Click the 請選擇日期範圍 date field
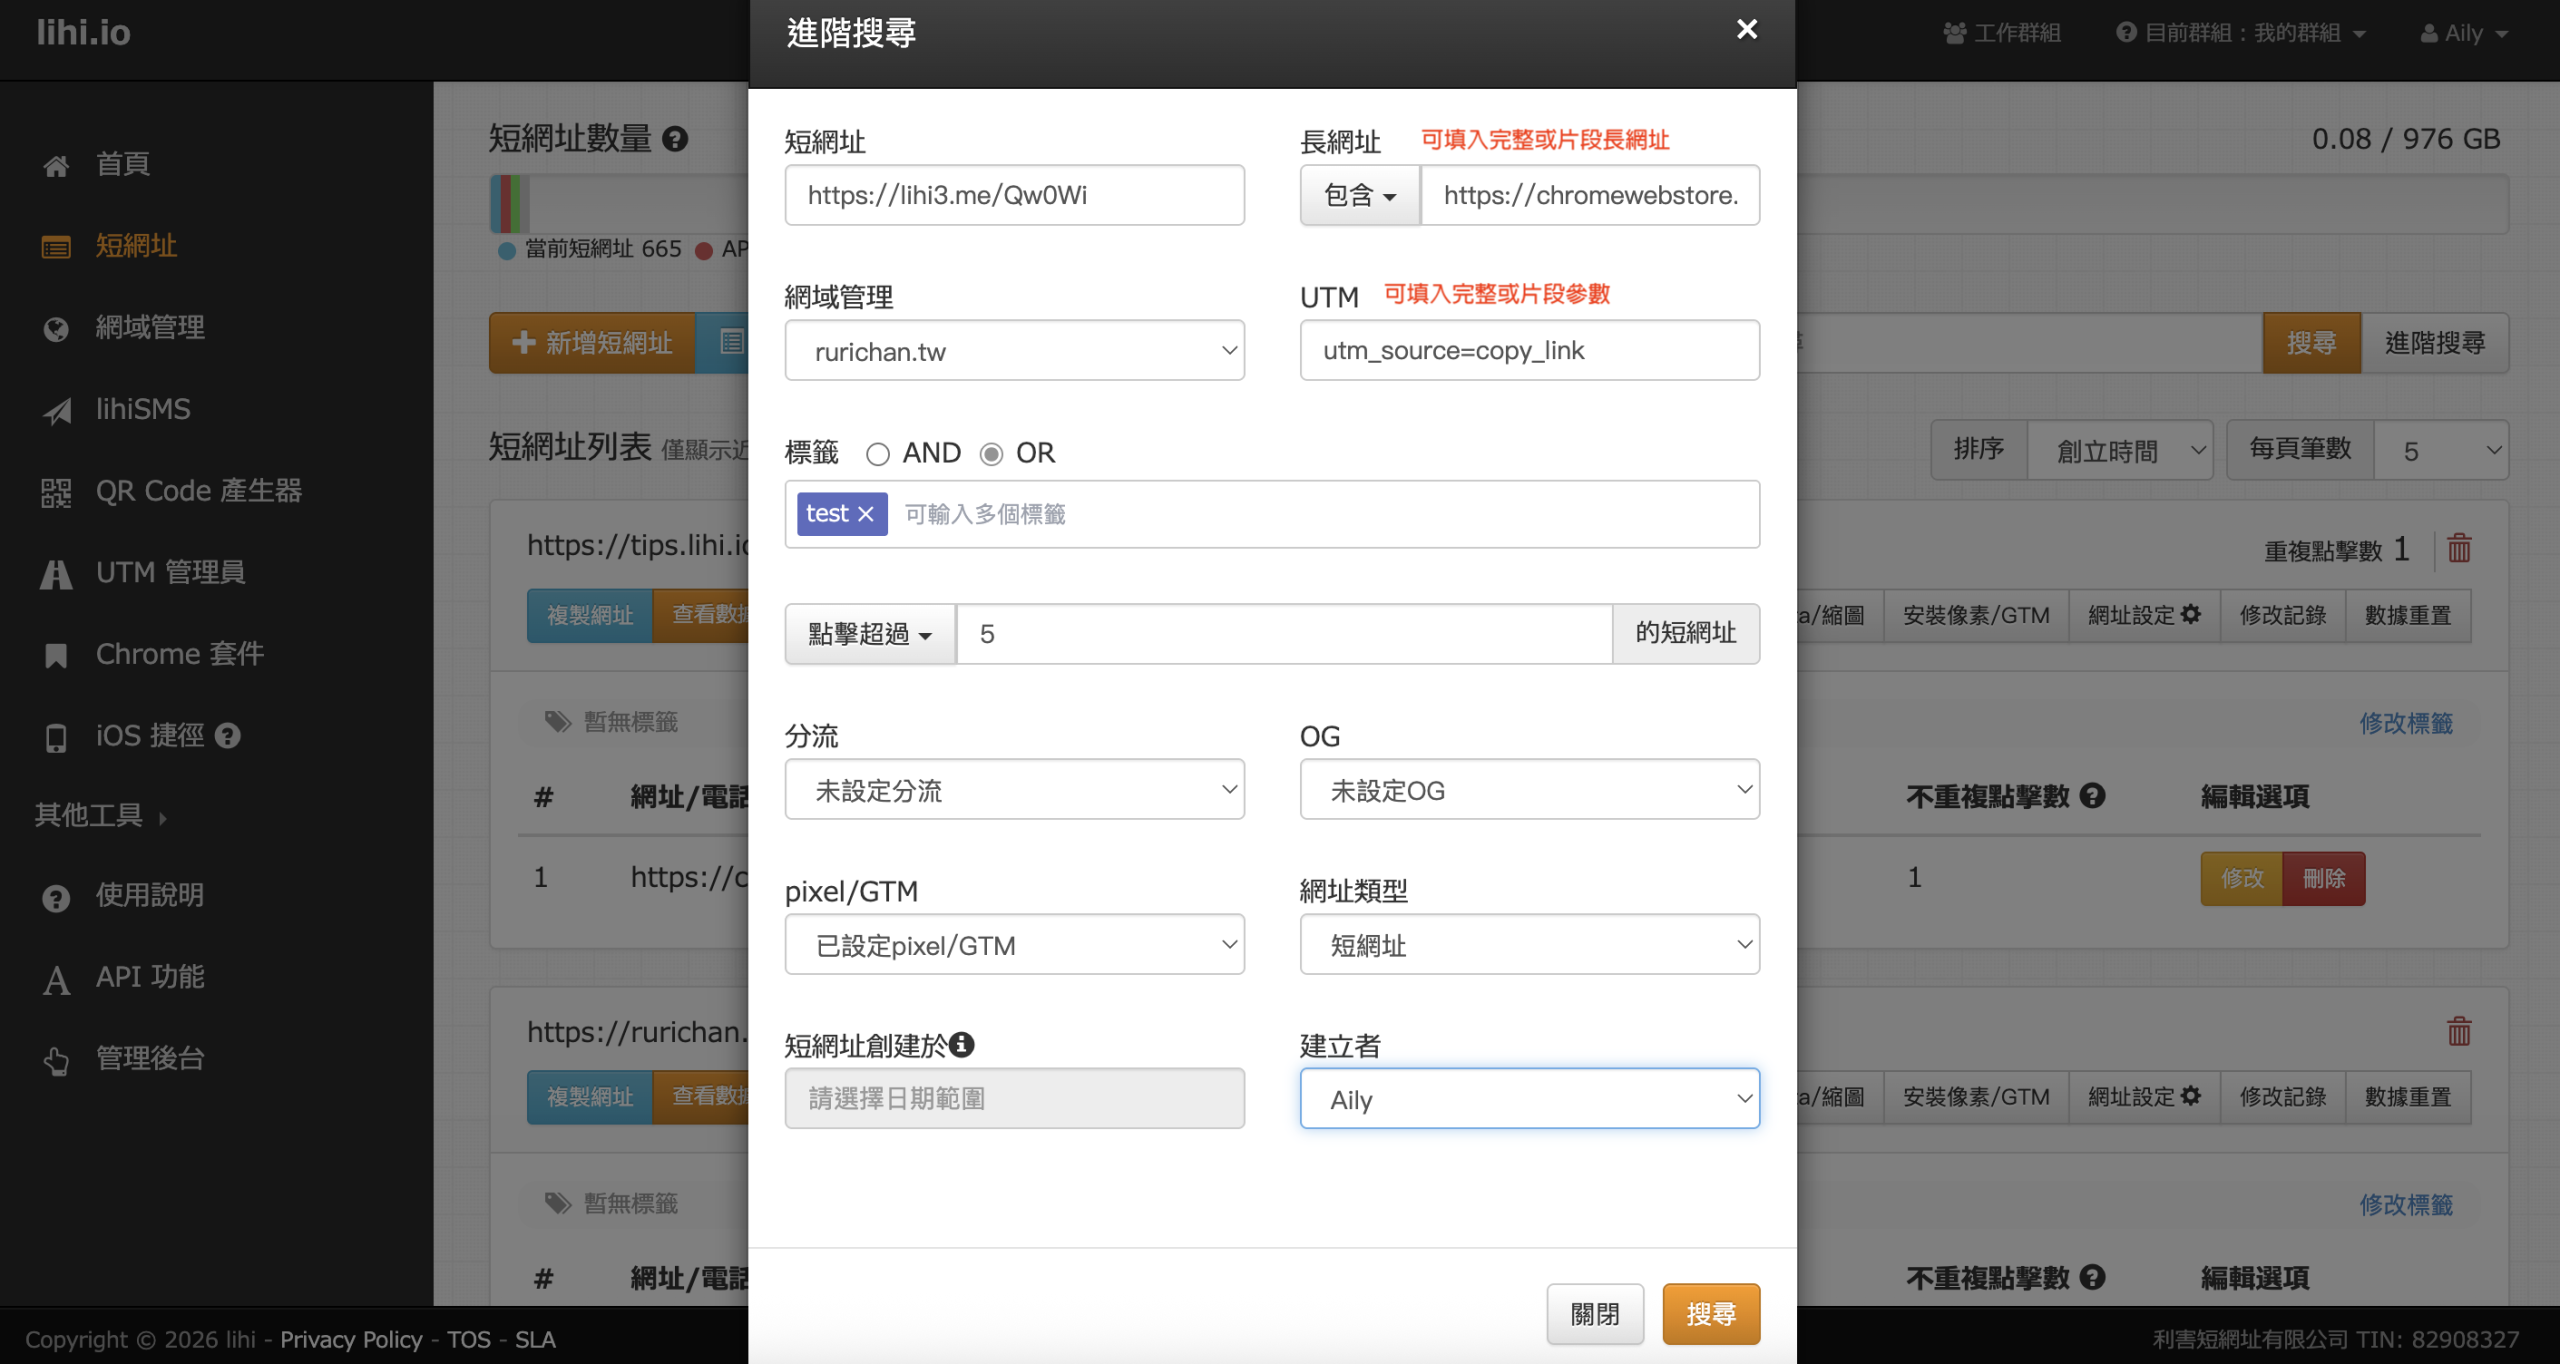Image resolution: width=2560 pixels, height=1364 pixels. [x=1014, y=1099]
